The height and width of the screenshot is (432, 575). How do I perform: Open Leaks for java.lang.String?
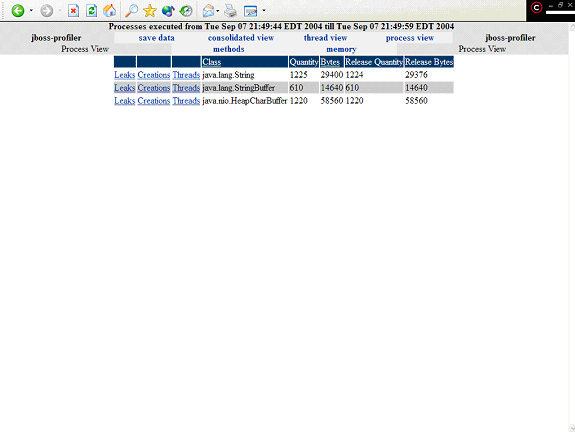[125, 75]
